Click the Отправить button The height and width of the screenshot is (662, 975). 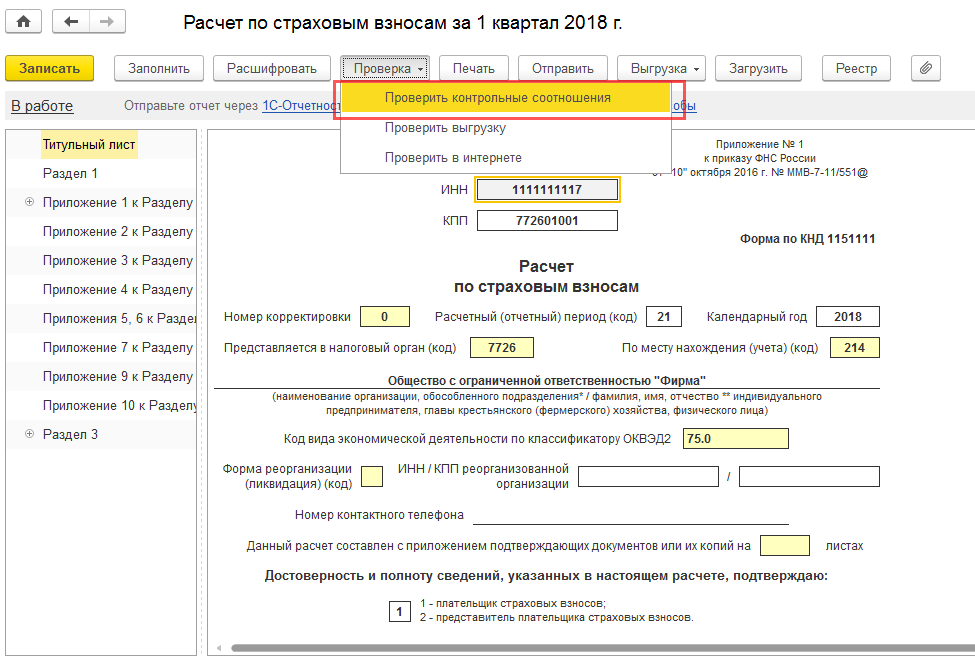[x=563, y=68]
